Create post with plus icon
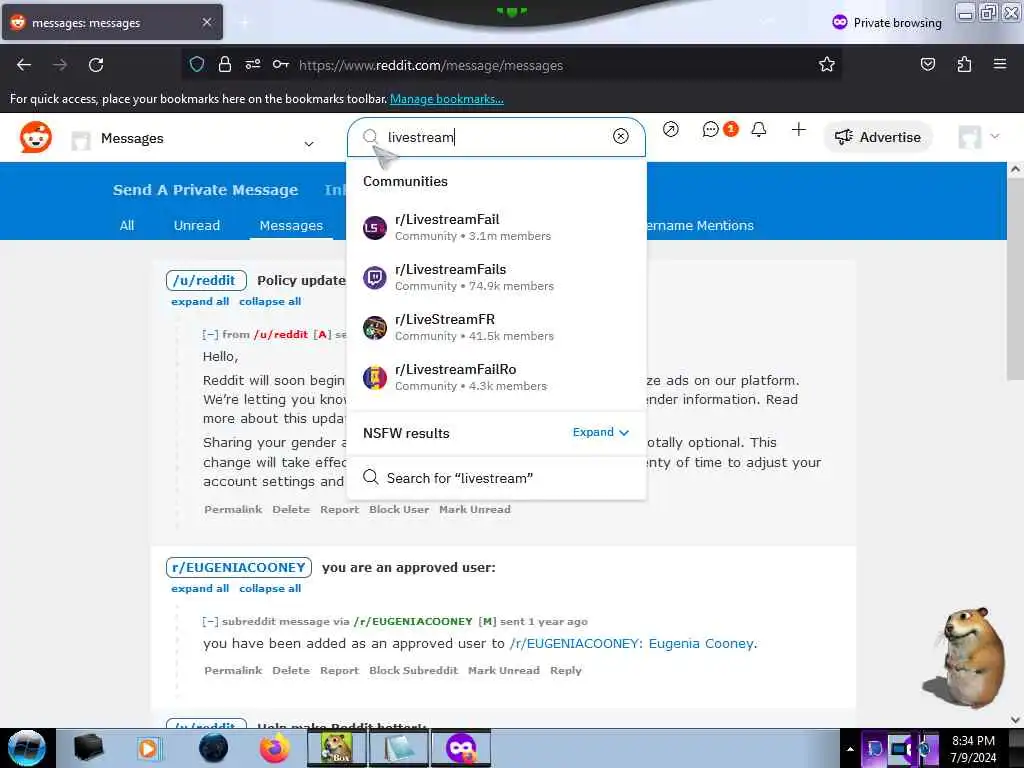 click(x=798, y=129)
